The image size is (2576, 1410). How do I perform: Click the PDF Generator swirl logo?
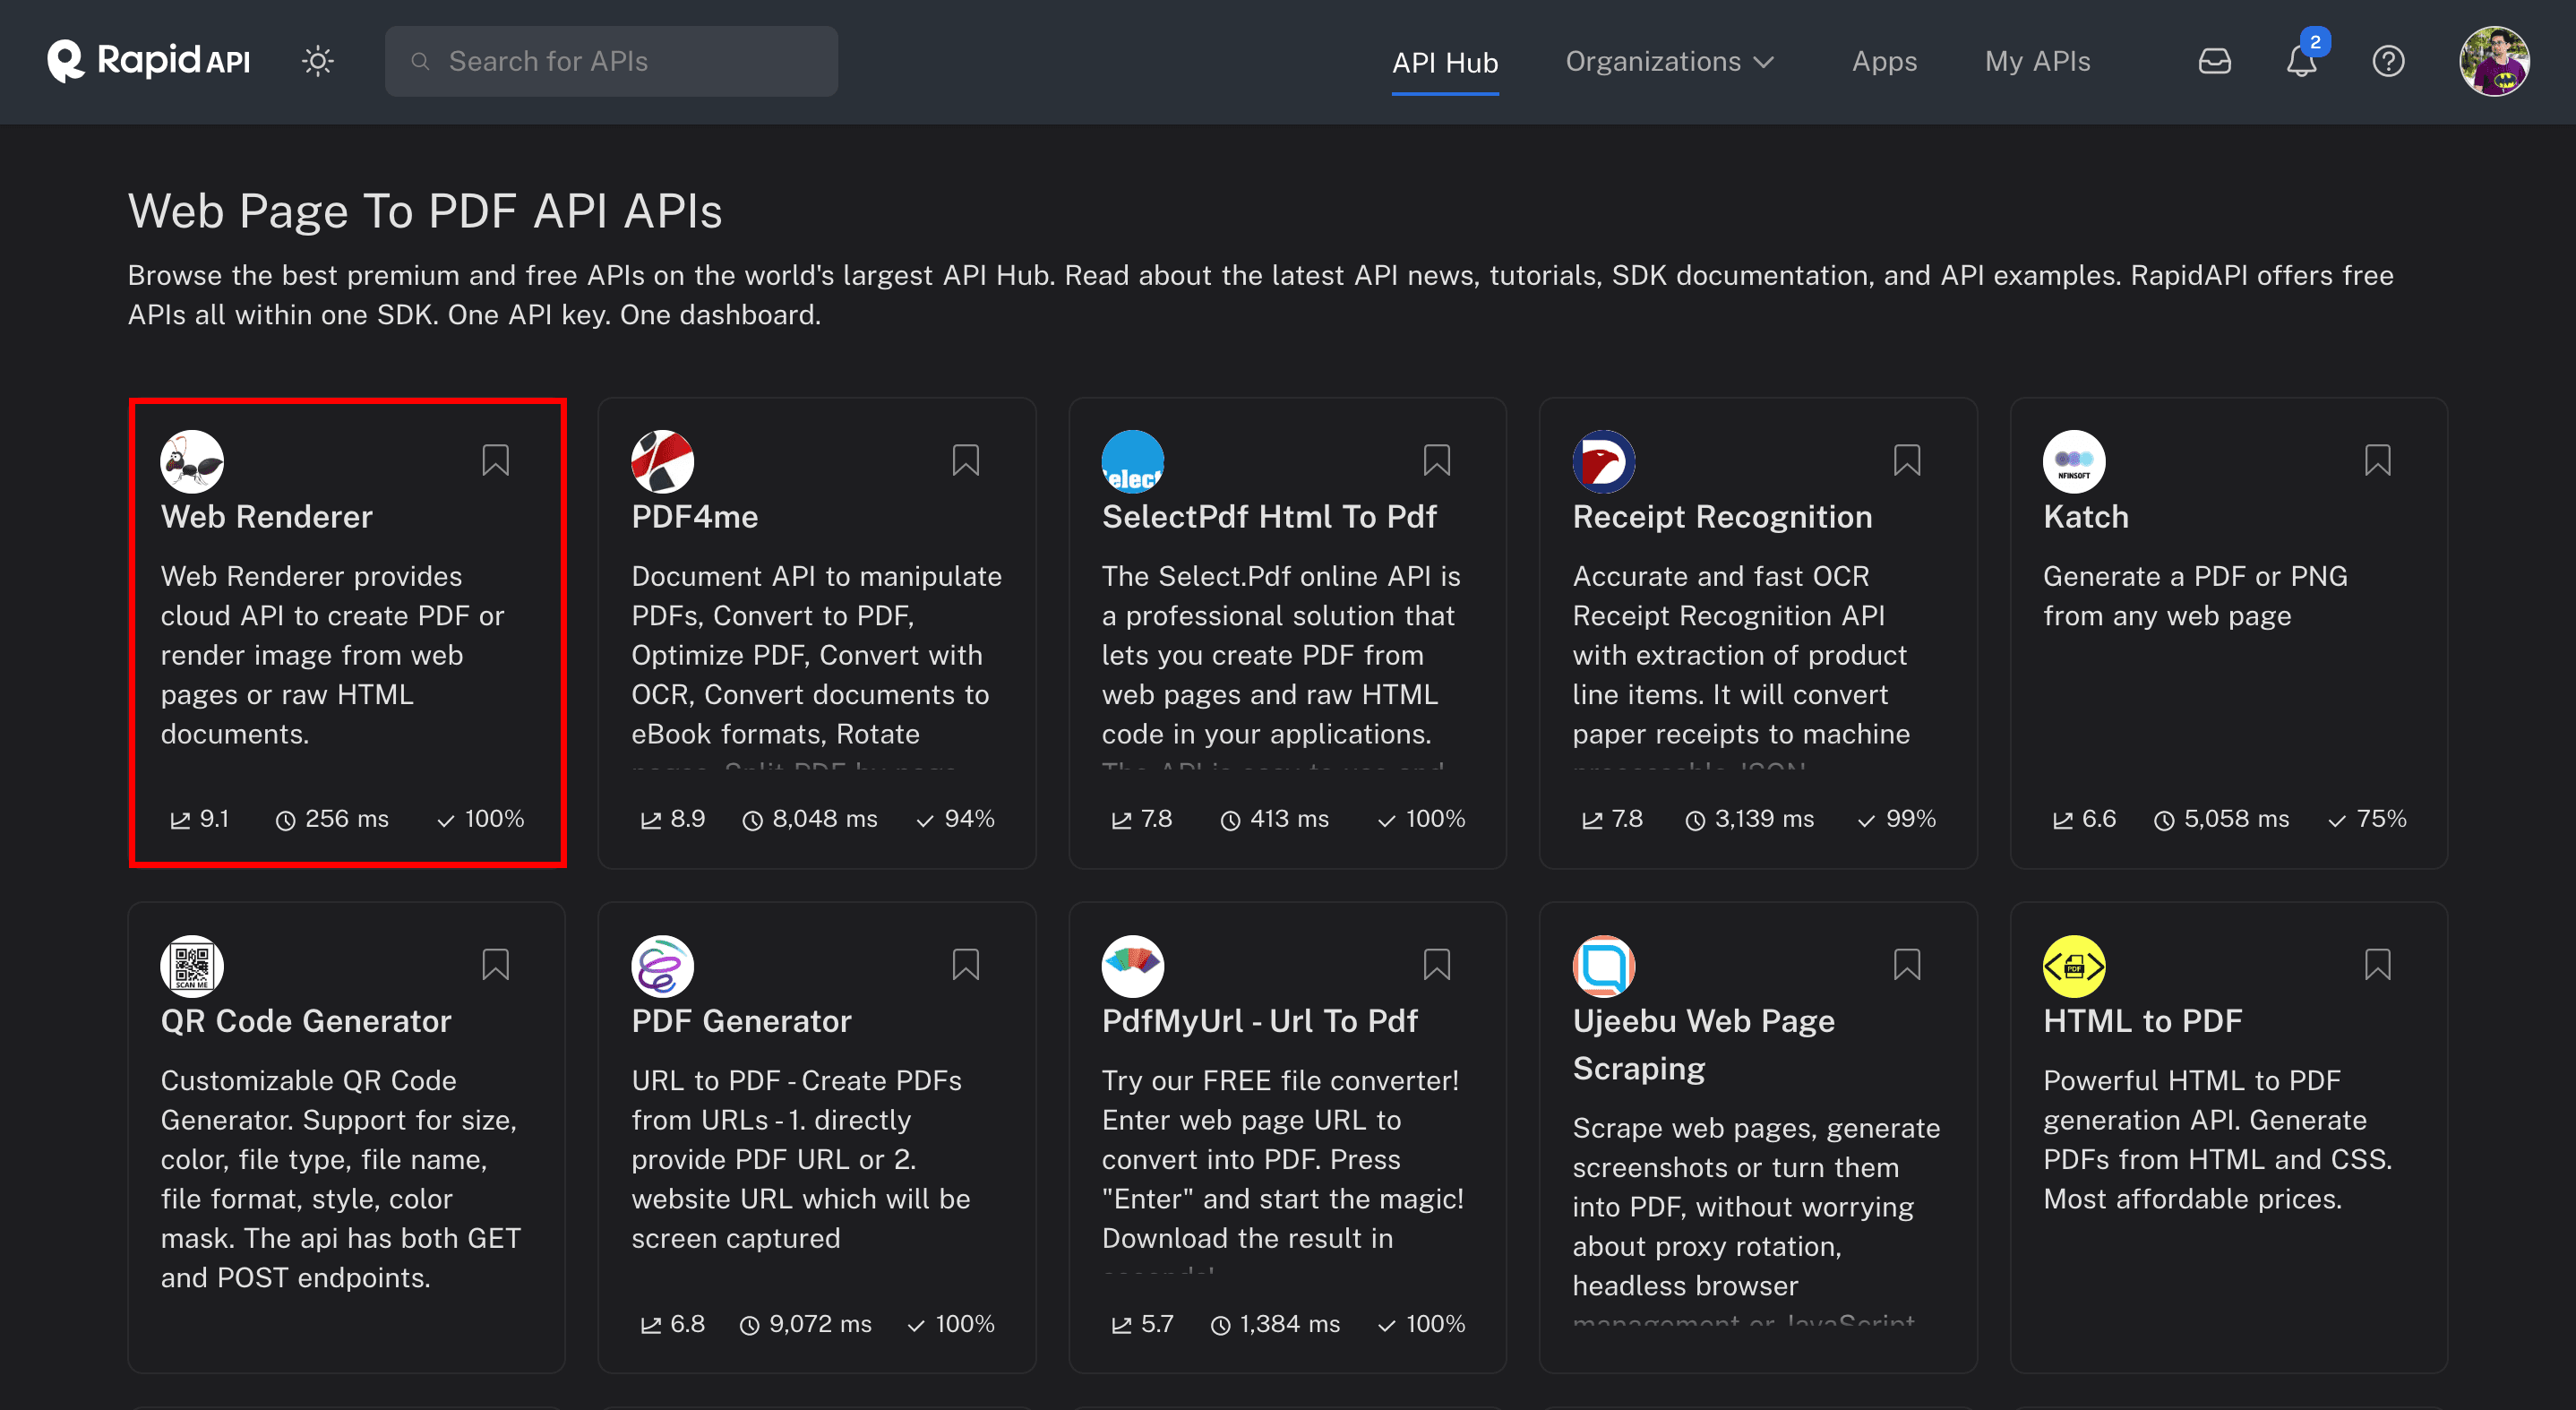662,966
